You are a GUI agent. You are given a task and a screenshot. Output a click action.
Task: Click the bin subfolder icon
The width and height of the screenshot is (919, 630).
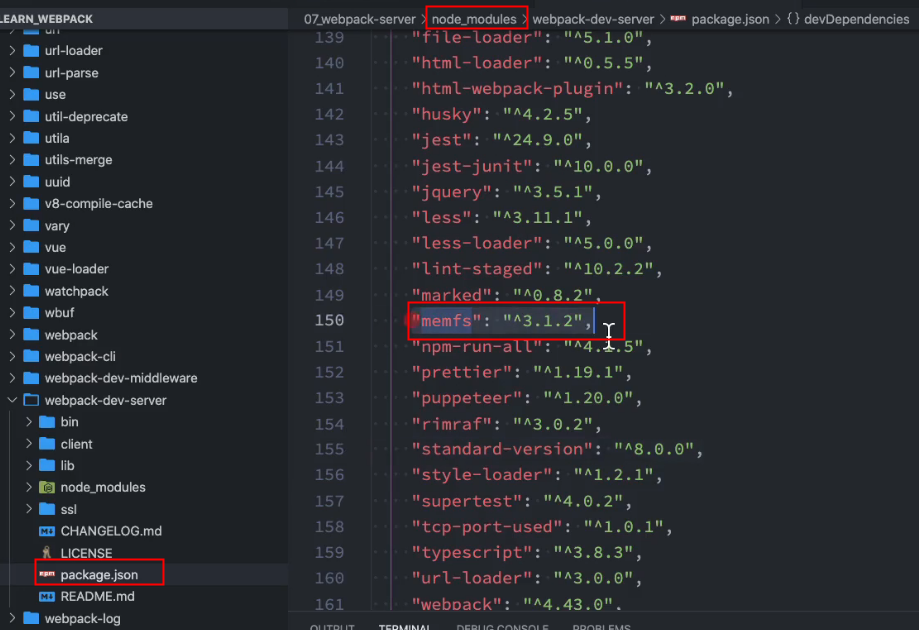pyautogui.click(x=47, y=422)
